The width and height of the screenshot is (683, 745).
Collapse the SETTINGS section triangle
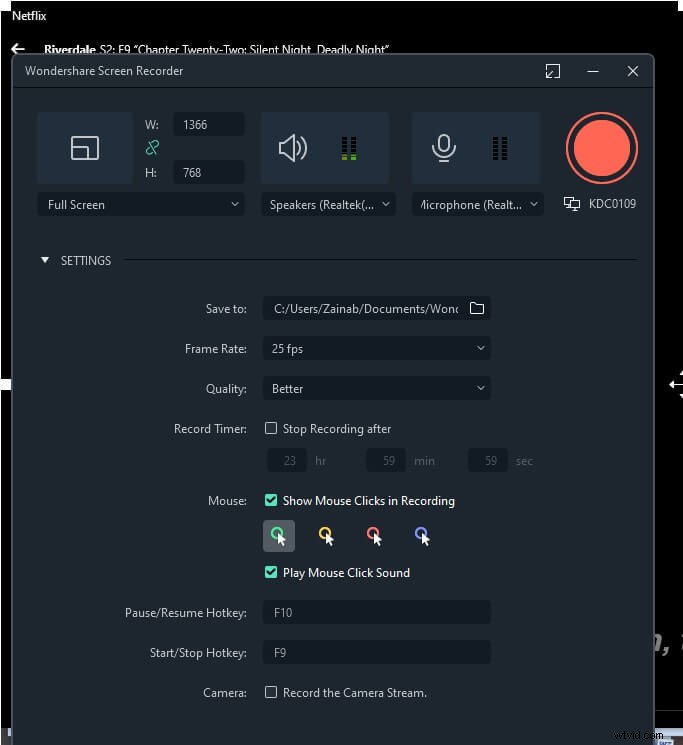pos(45,260)
